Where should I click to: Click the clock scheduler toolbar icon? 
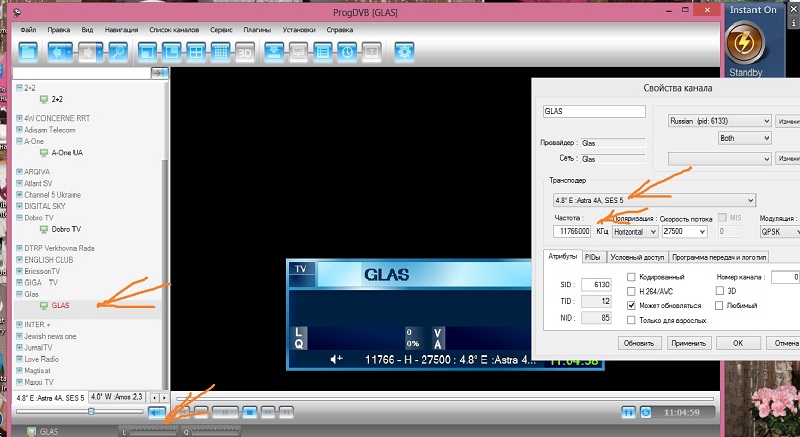pyautogui.click(x=346, y=50)
